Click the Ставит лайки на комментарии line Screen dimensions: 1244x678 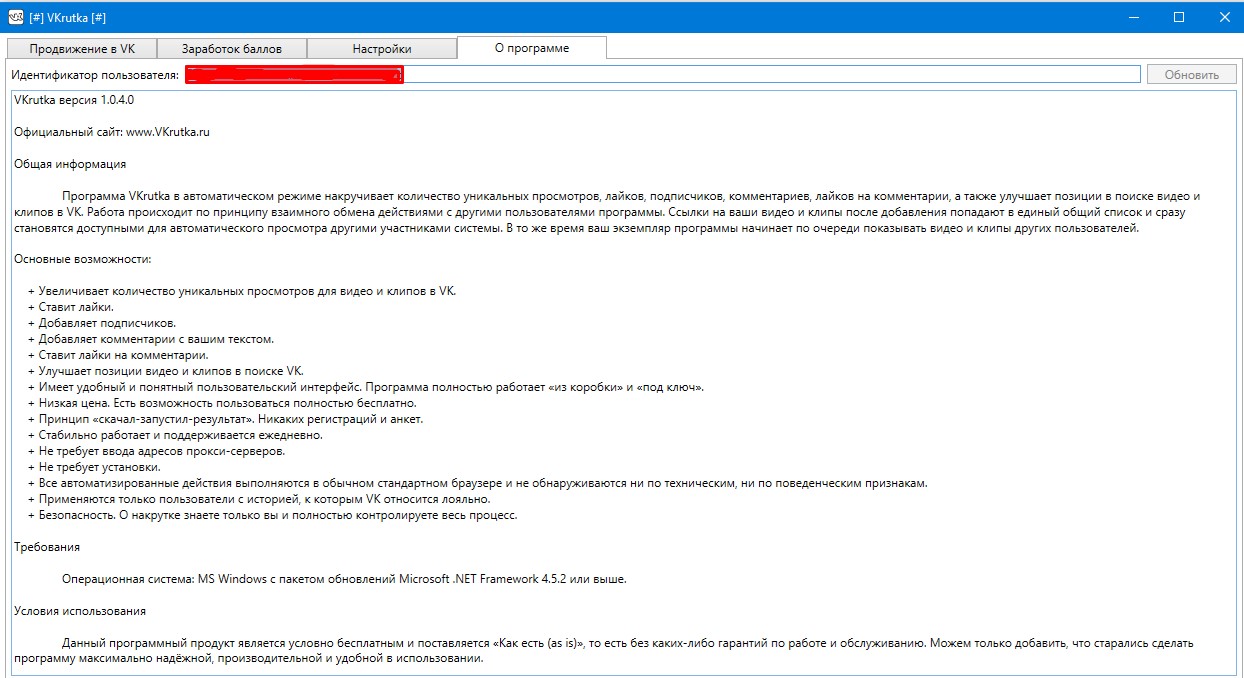[x=118, y=355]
